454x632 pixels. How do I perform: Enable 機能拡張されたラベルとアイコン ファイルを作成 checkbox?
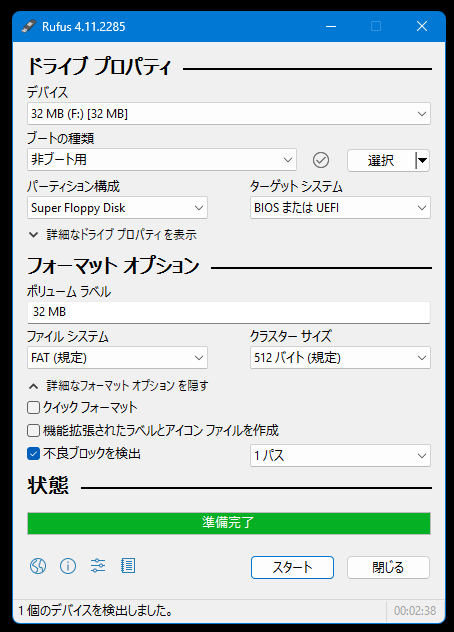tap(33, 430)
